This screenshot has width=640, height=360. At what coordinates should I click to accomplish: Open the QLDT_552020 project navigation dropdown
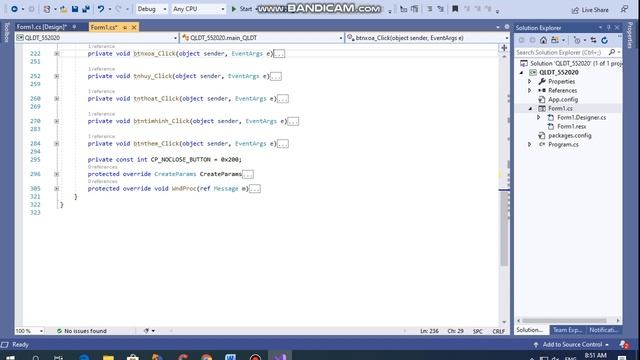(97, 38)
